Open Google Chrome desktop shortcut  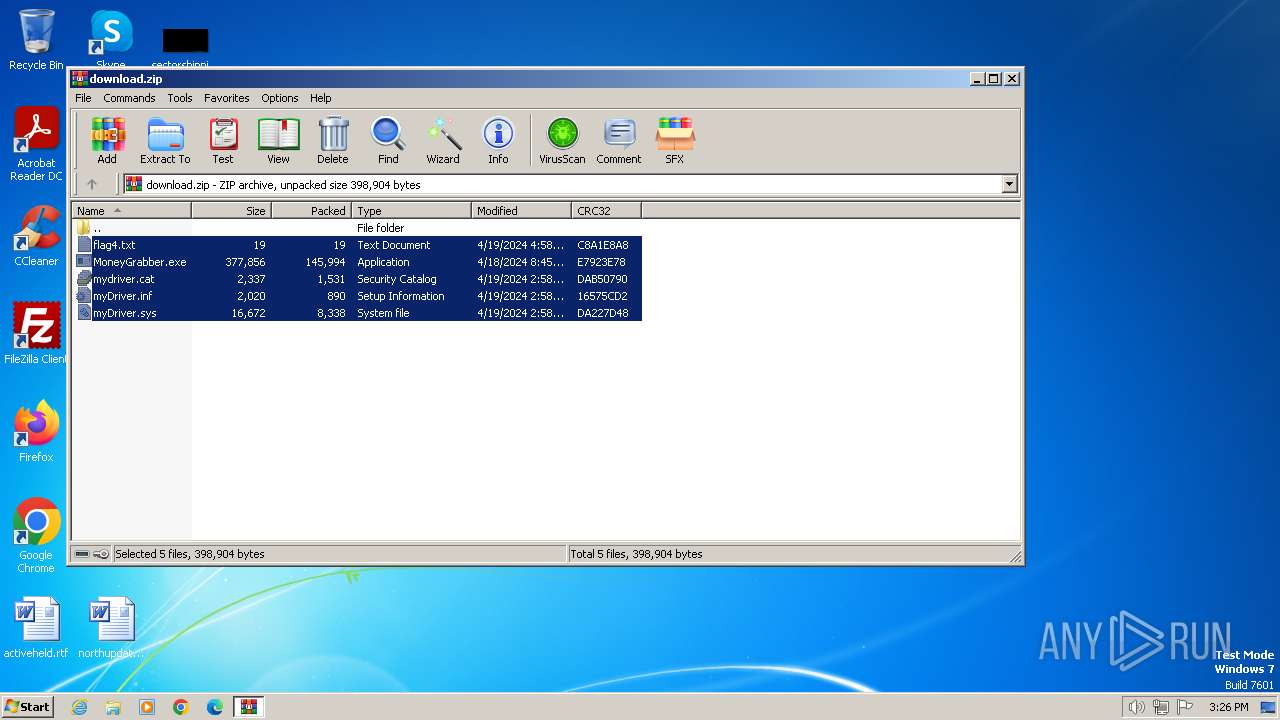tap(36, 536)
